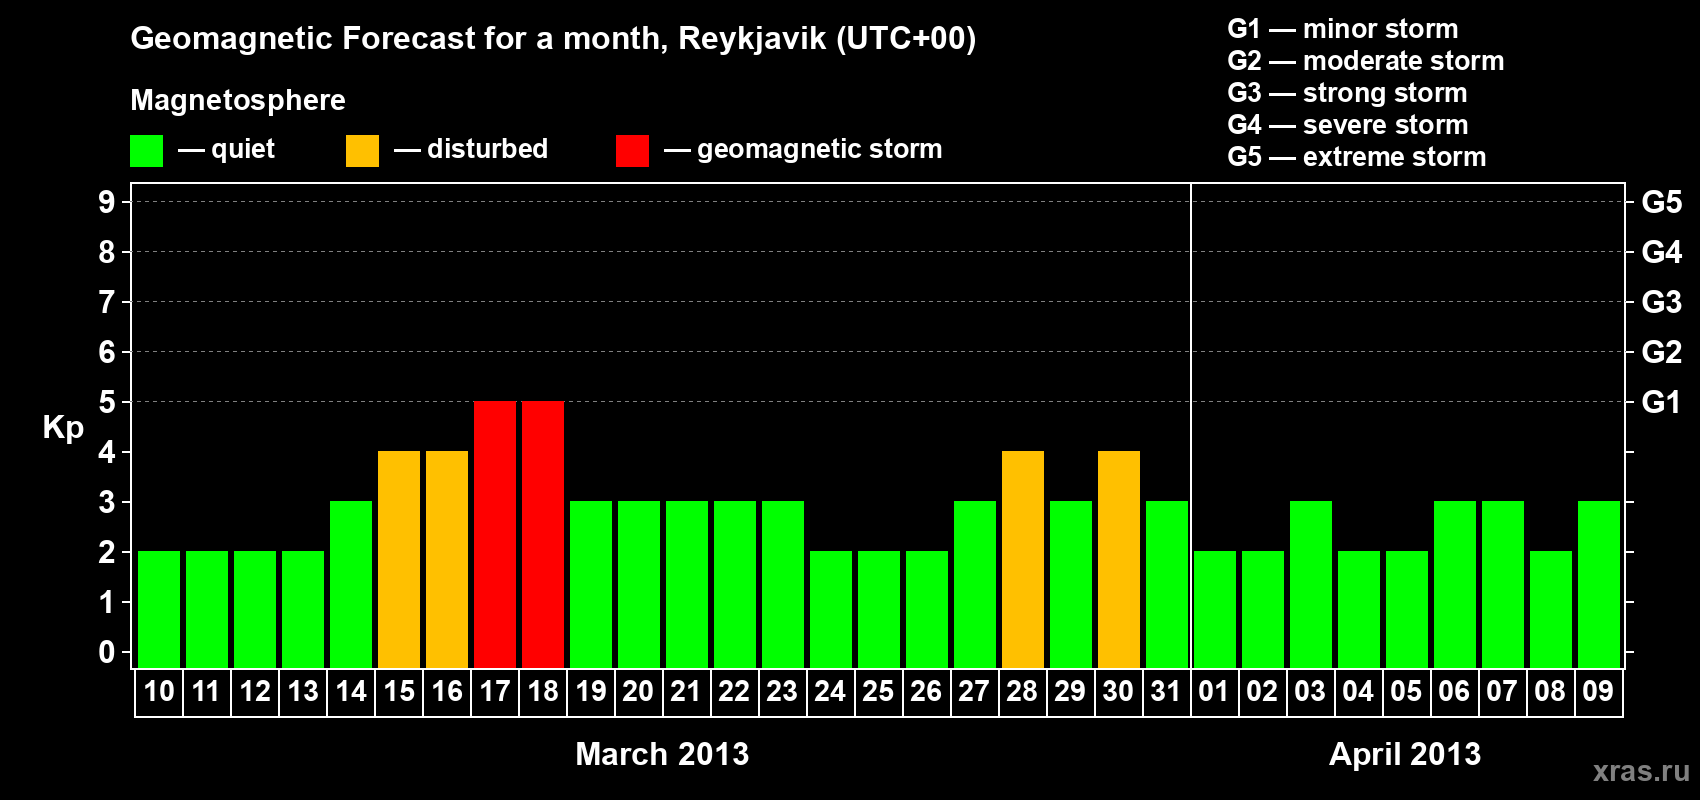The width and height of the screenshot is (1700, 800).
Task: Select the orange bar for March 15
Action: point(399,559)
